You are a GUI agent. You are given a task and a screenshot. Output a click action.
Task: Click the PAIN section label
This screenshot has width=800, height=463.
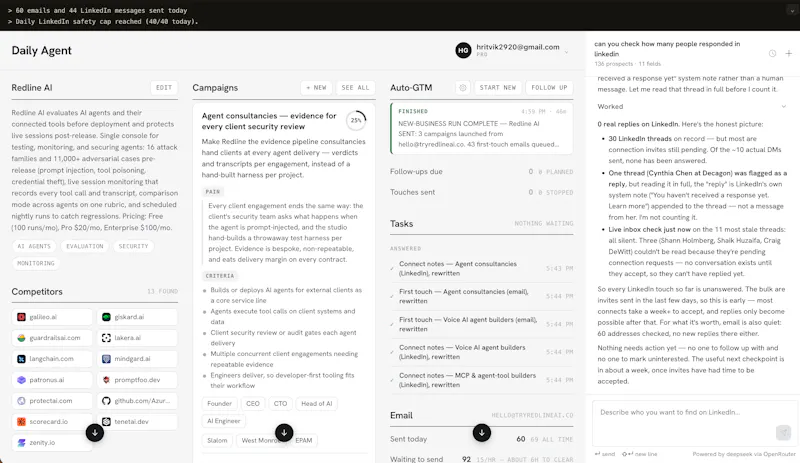click(x=213, y=192)
